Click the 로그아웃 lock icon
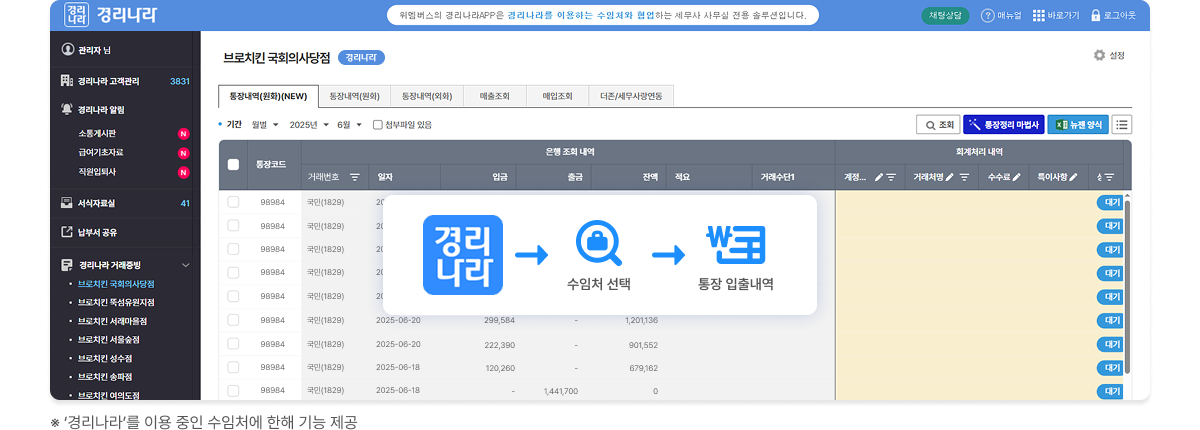Viewport: 1200px width, 430px height. click(1096, 15)
